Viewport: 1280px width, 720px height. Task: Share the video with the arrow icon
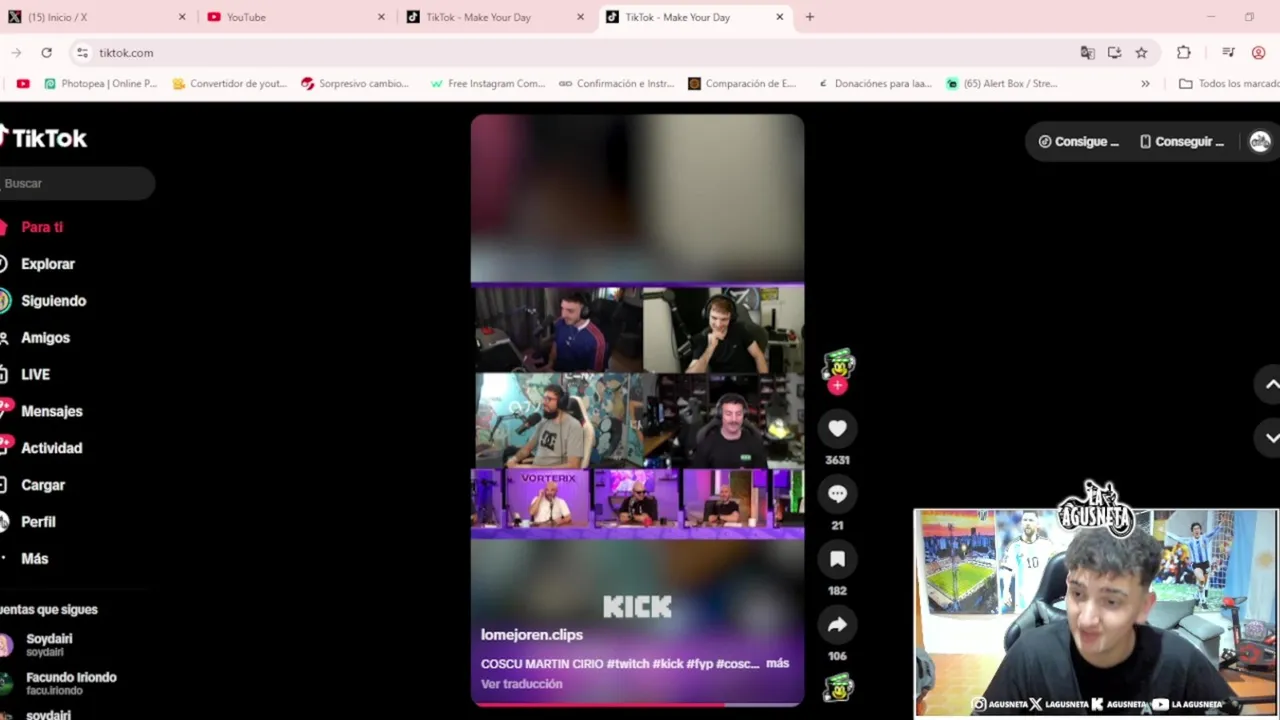pyautogui.click(x=837, y=625)
